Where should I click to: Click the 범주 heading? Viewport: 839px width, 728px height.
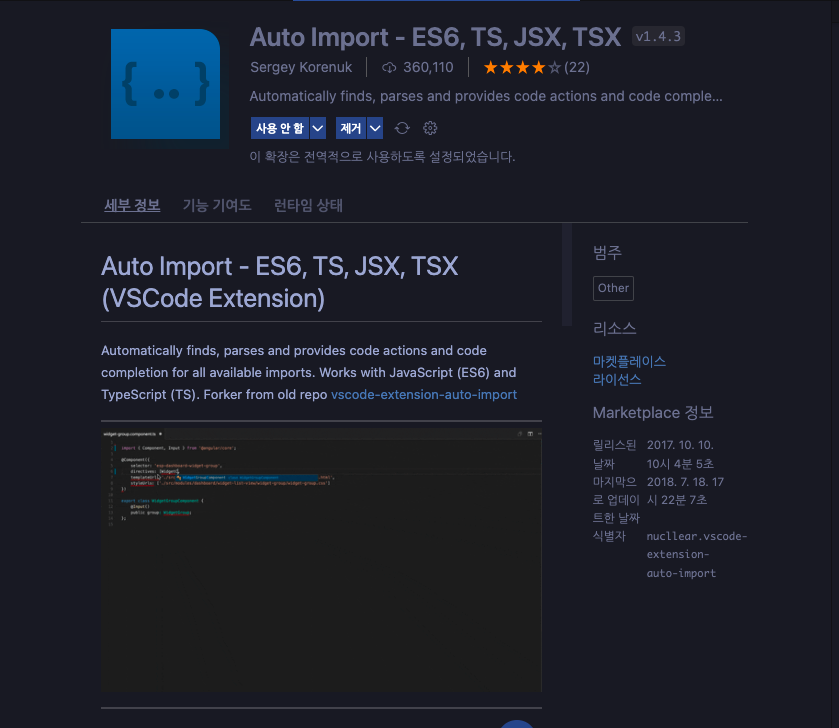(x=607, y=252)
